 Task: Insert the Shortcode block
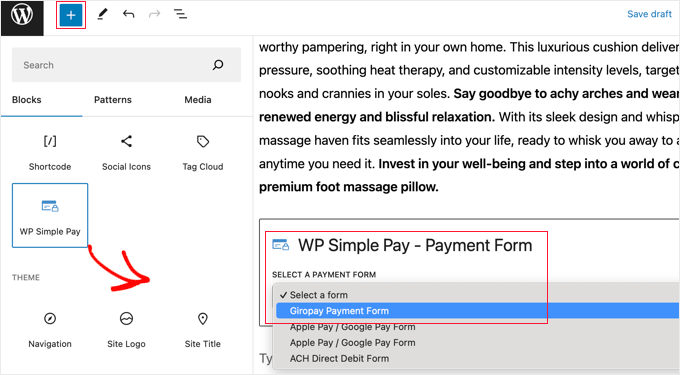click(50, 153)
